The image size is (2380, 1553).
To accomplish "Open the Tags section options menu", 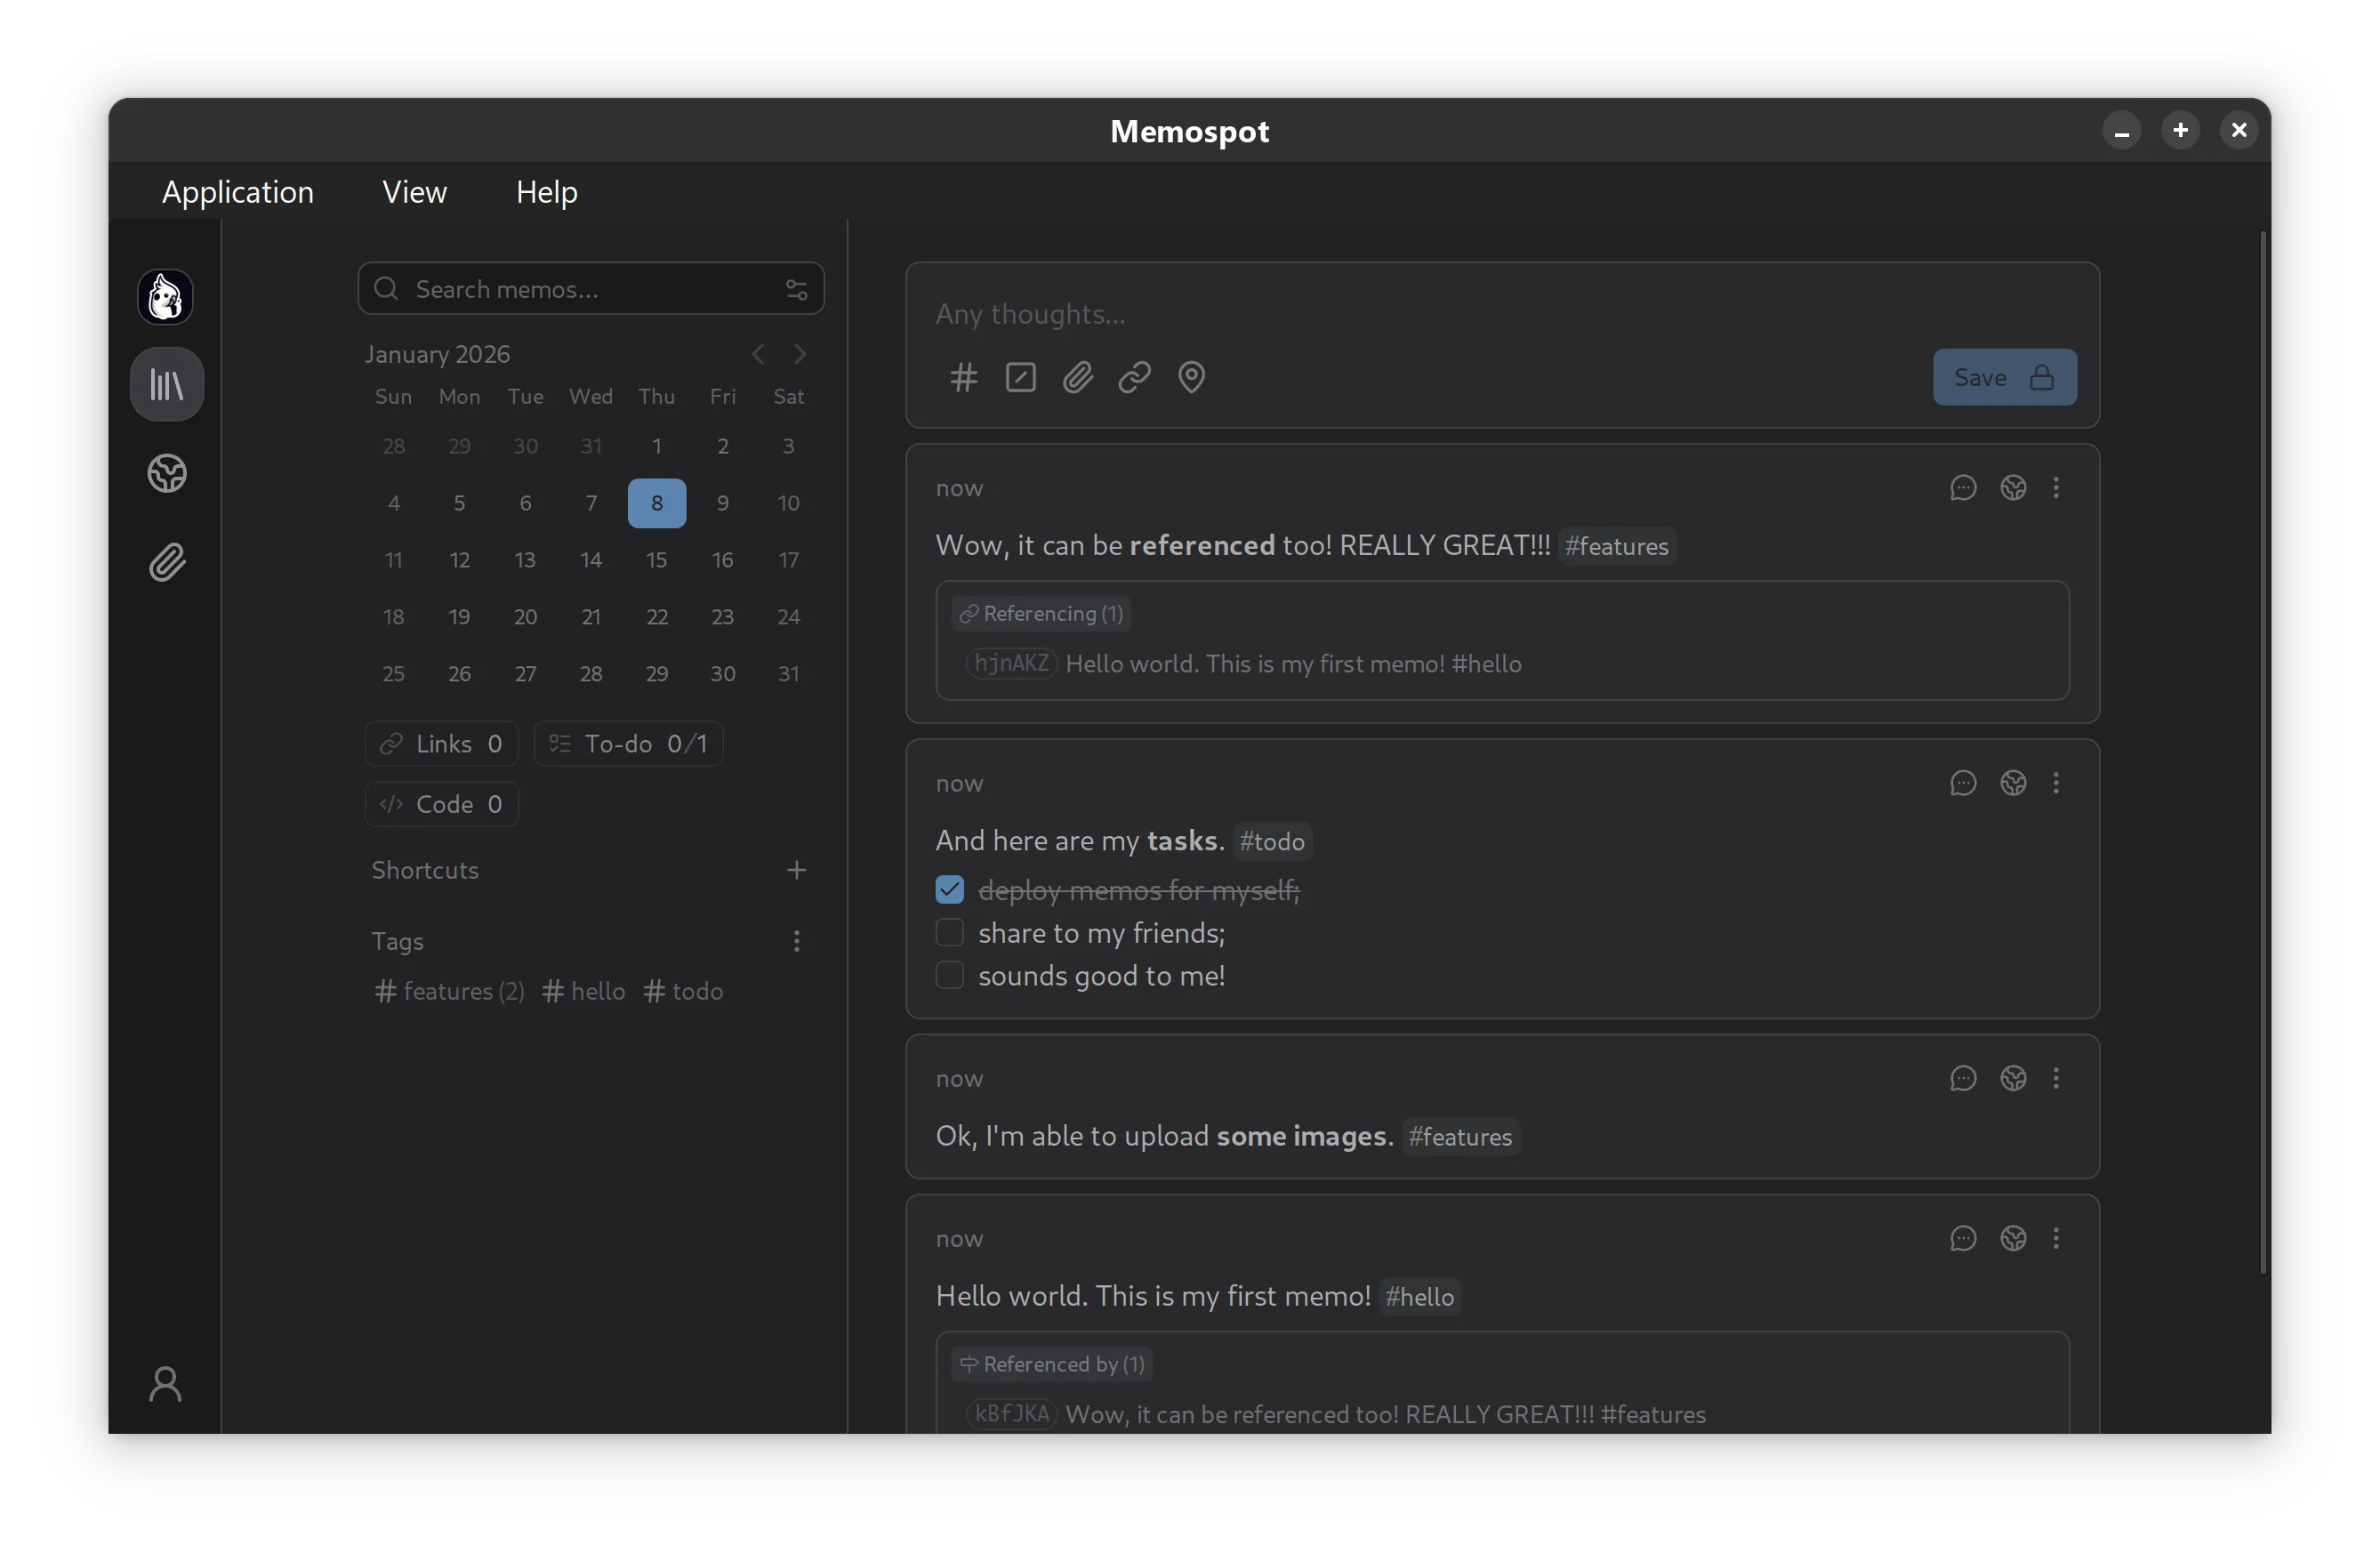I will (796, 941).
